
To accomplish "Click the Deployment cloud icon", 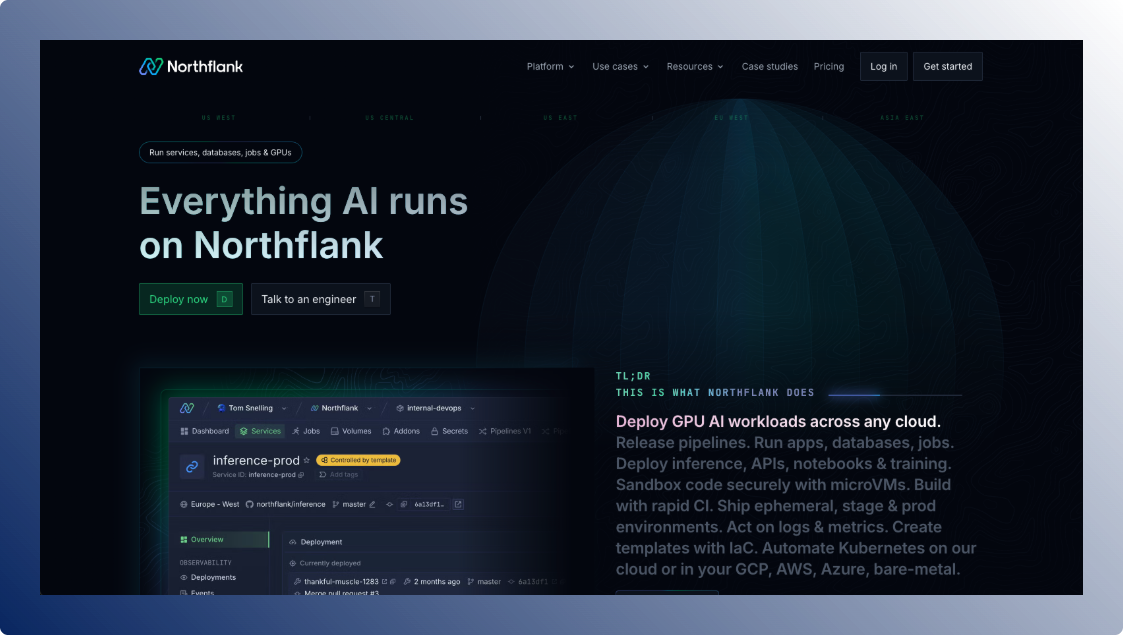I will pos(292,542).
